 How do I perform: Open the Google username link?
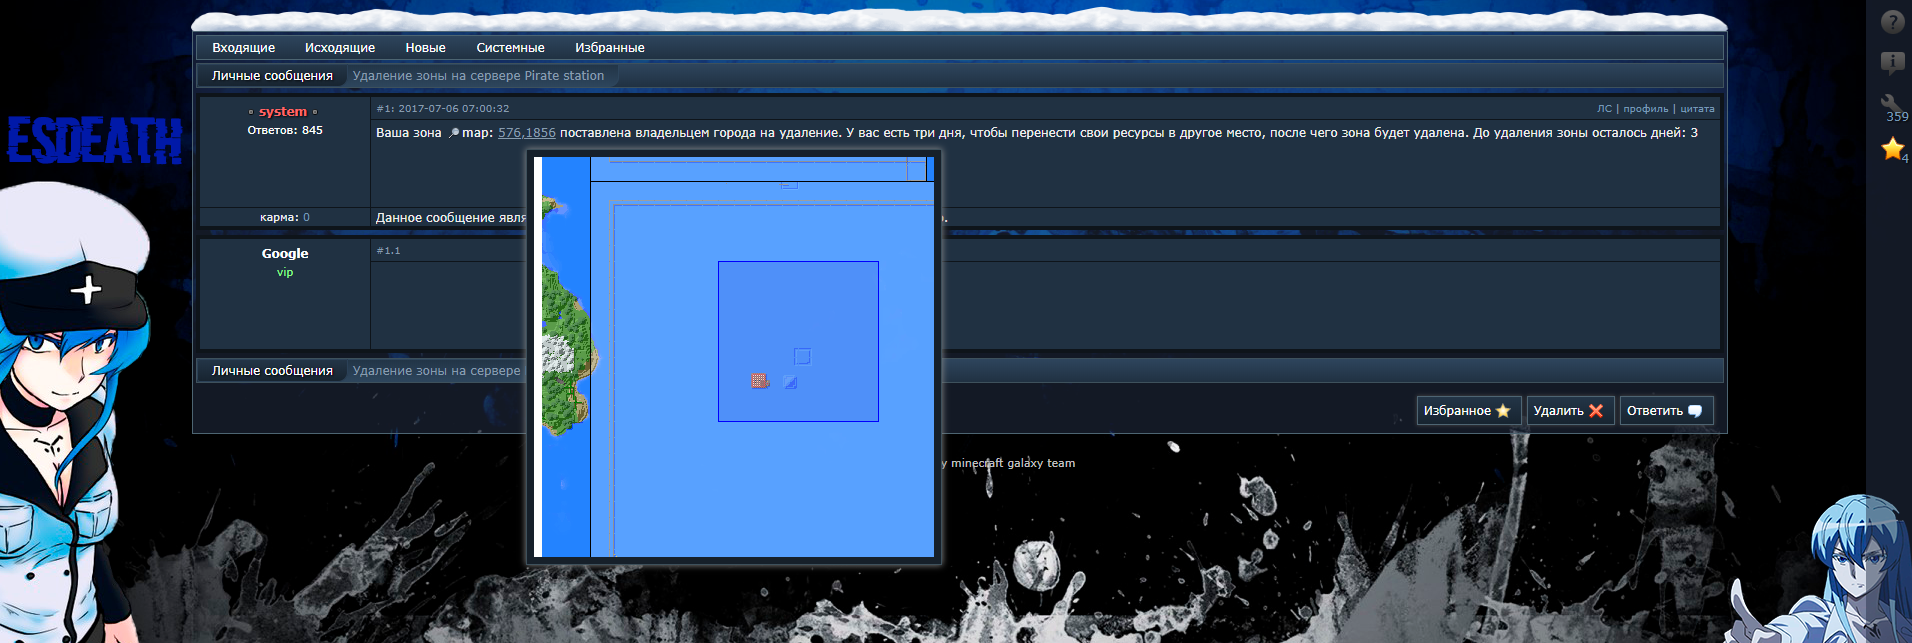(x=285, y=253)
